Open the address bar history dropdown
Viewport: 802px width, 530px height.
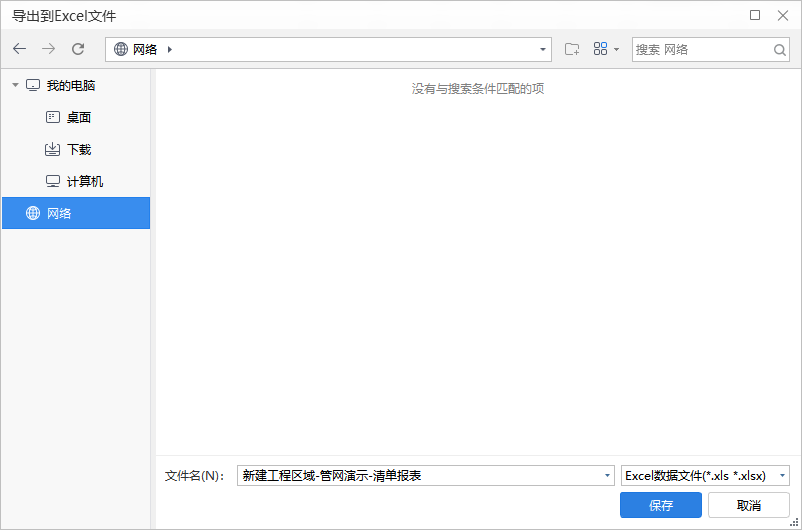pos(543,49)
